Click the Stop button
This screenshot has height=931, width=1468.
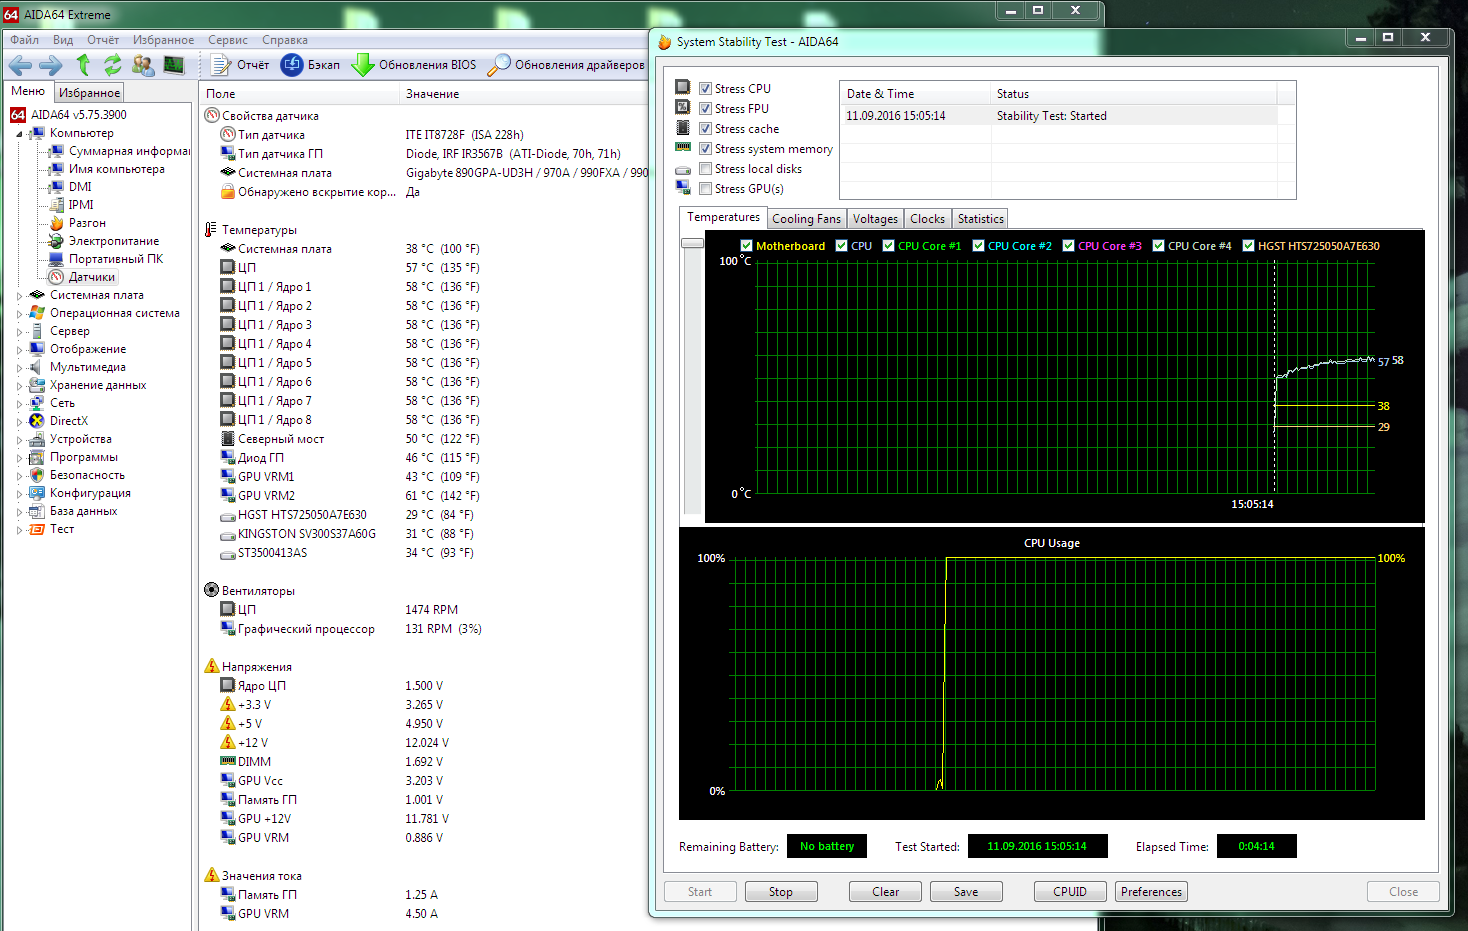(x=781, y=892)
